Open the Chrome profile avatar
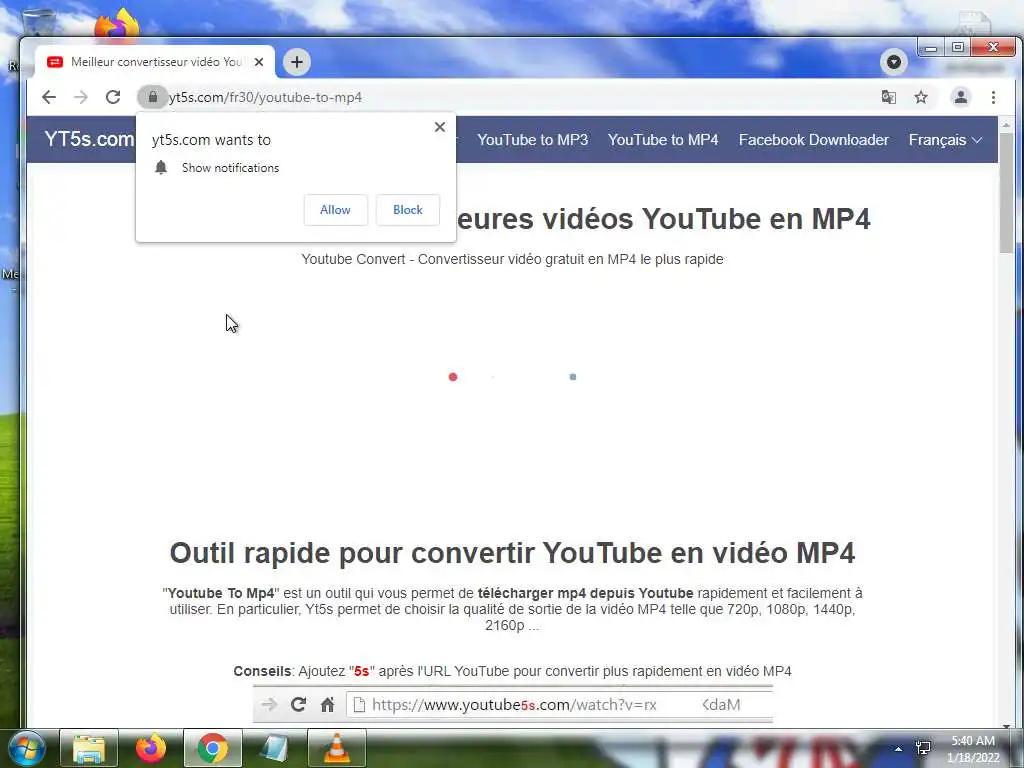 pyautogui.click(x=961, y=97)
